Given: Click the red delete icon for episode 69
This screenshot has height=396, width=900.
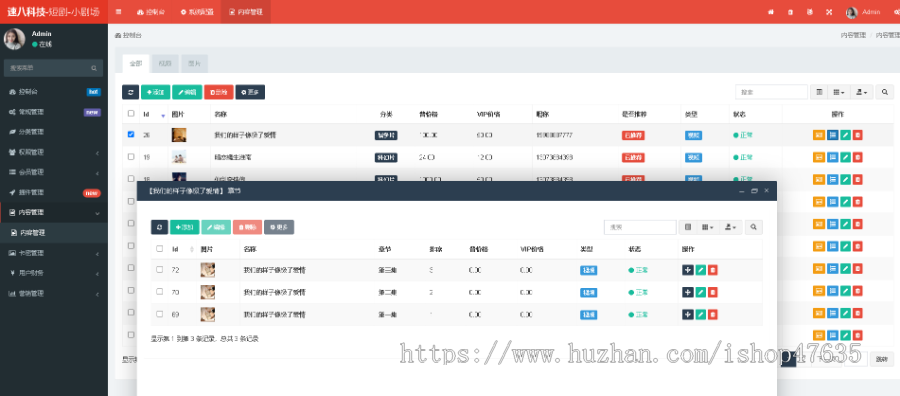Looking at the screenshot, I should (x=712, y=315).
